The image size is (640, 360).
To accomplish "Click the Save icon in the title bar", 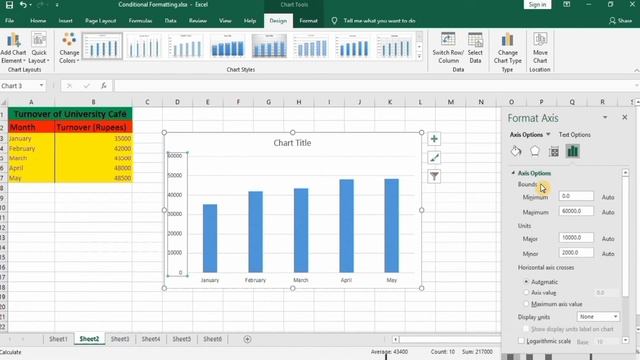I will pos(9,5).
